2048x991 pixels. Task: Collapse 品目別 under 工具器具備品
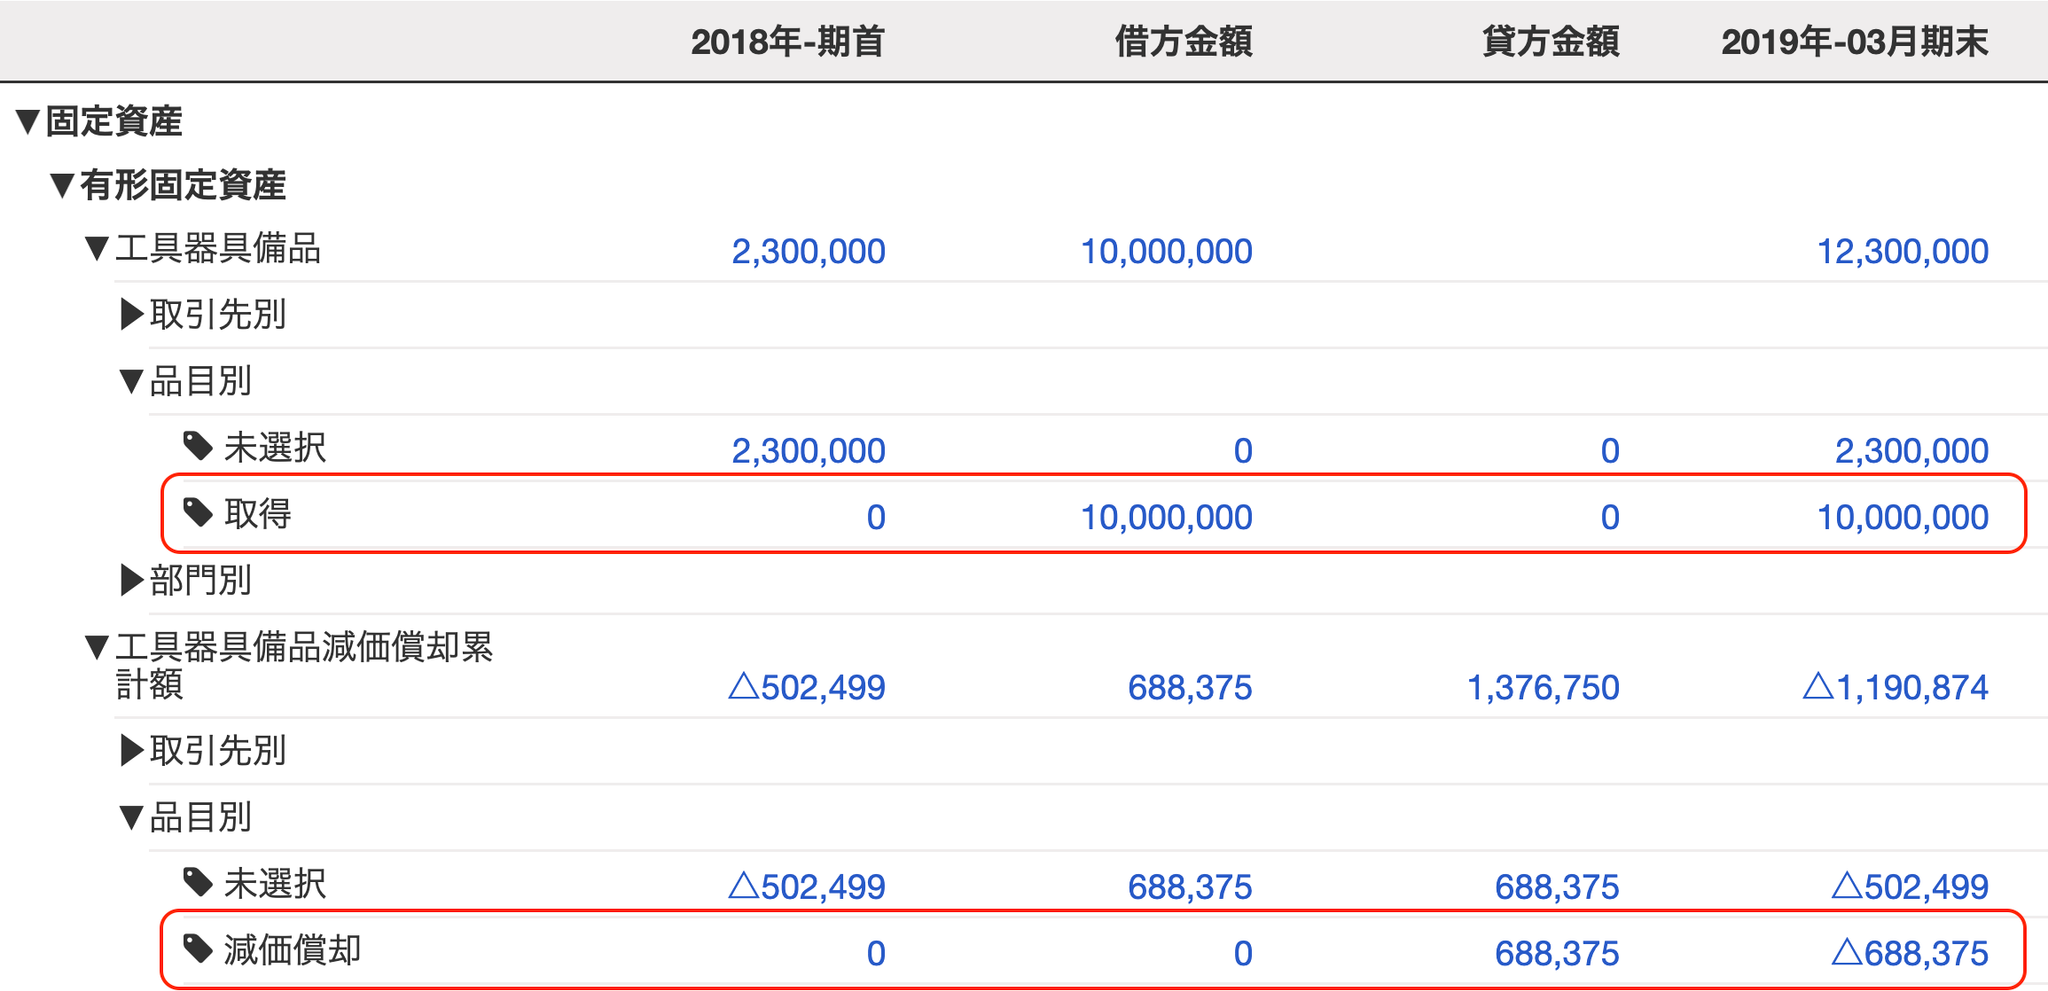(x=131, y=381)
